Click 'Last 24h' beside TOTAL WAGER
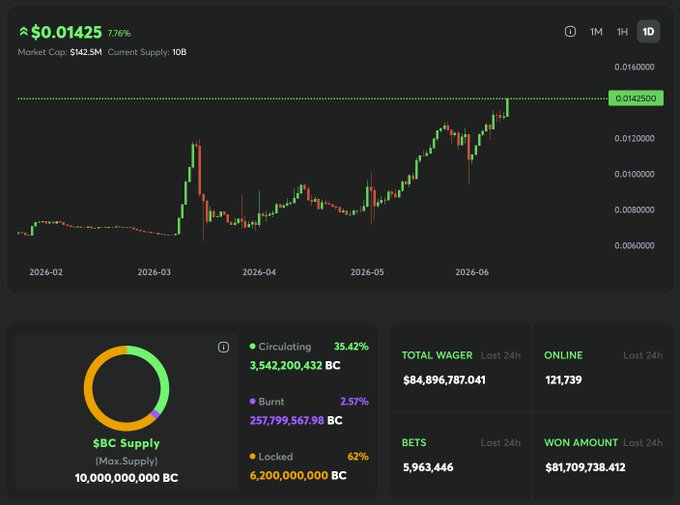 [x=500, y=355]
